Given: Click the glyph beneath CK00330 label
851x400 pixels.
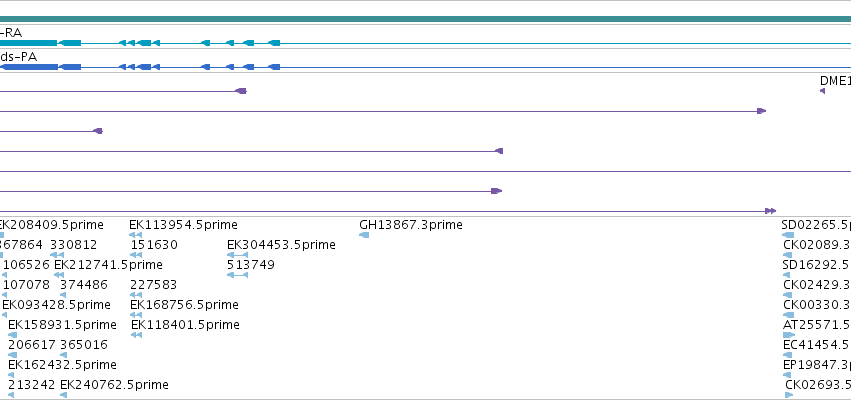Looking at the screenshot, I should tap(789, 315).
